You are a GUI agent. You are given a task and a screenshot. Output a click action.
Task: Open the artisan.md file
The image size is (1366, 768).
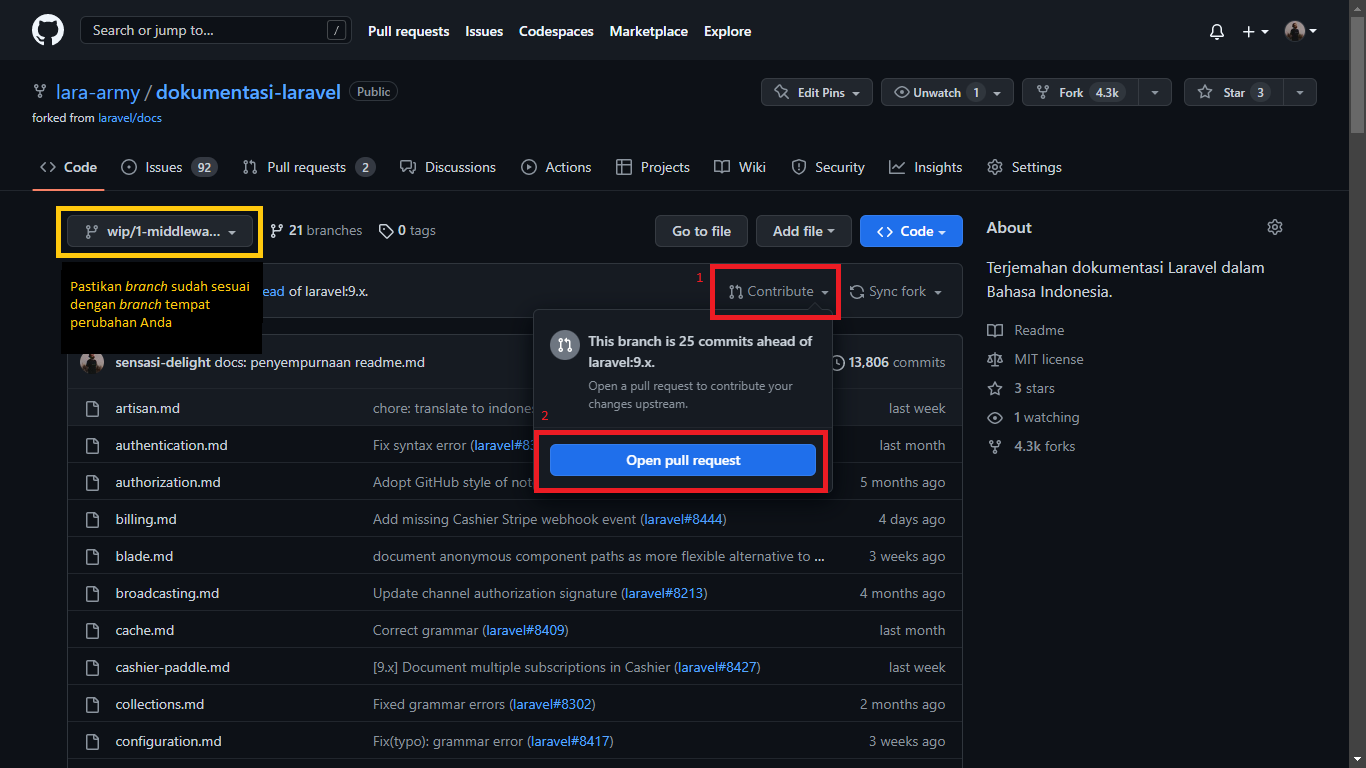tap(148, 408)
